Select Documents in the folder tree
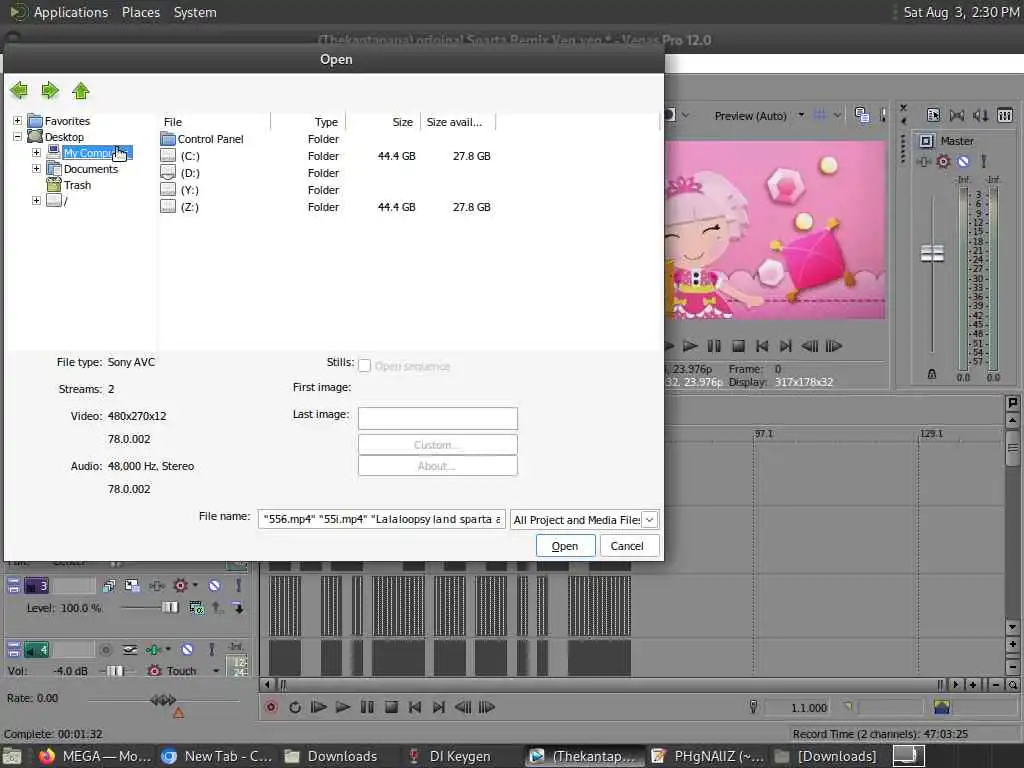The width and height of the screenshot is (1024, 768). point(91,169)
